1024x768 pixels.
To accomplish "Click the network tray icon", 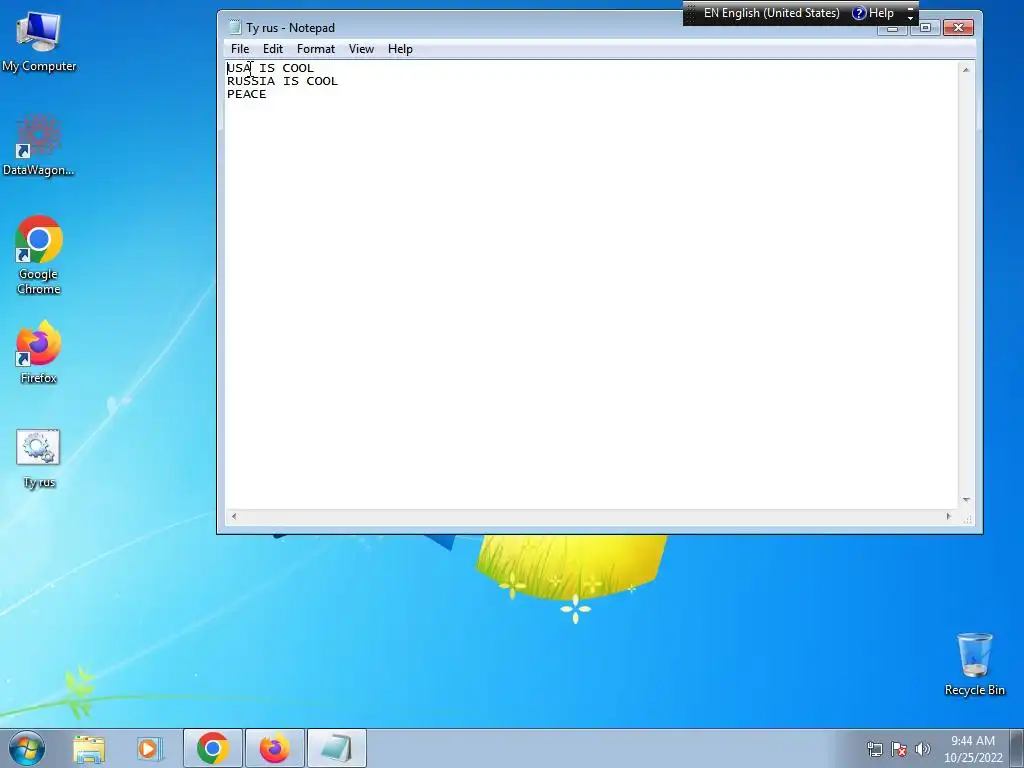I will point(874,749).
